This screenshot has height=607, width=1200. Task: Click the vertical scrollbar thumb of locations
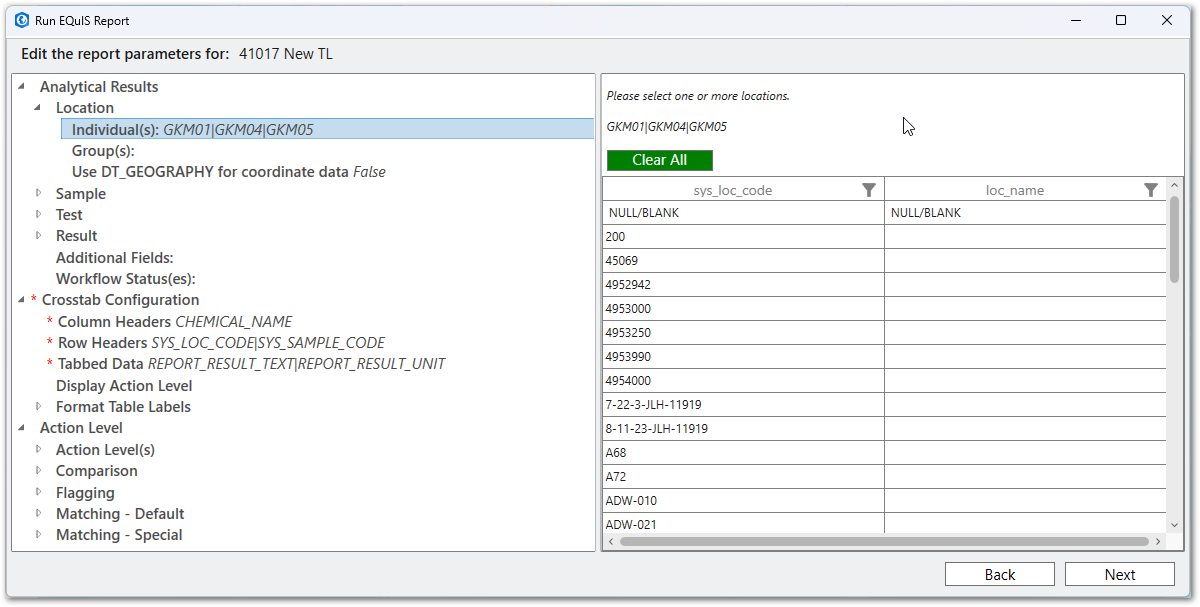1174,238
